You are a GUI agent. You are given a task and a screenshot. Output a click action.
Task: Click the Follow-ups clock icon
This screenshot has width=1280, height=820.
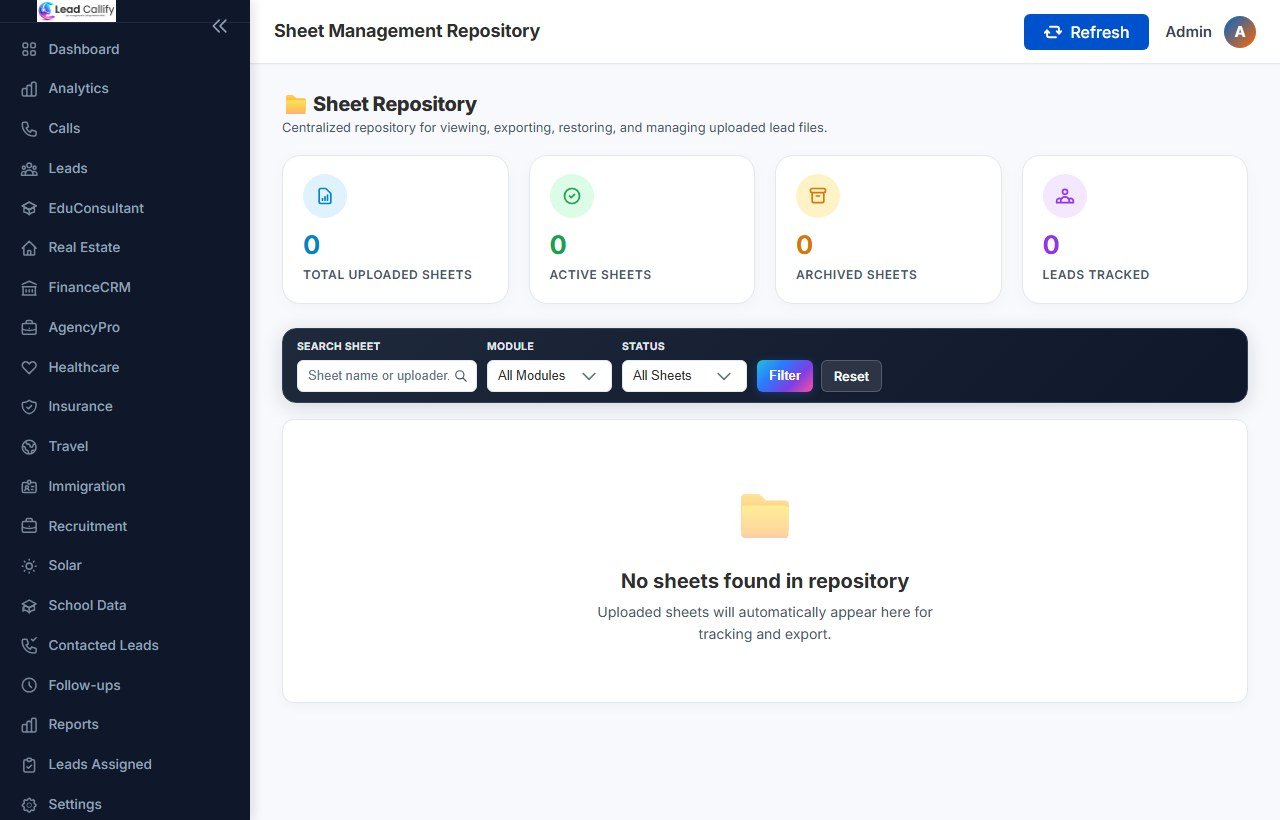coord(29,685)
